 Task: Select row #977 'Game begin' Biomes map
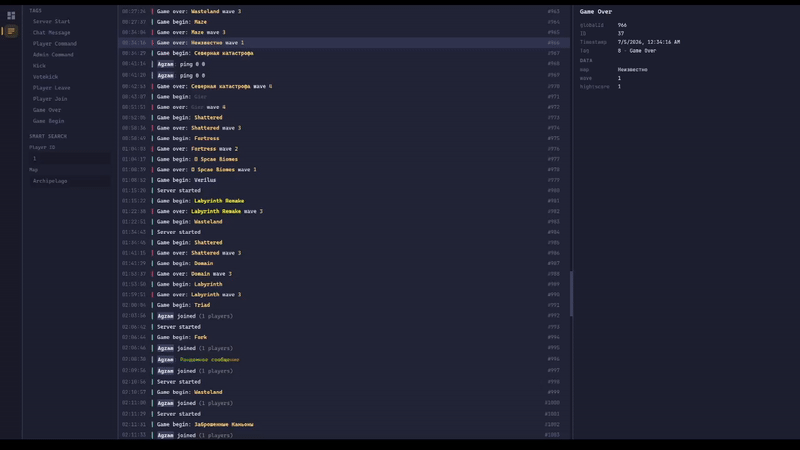pos(344,159)
